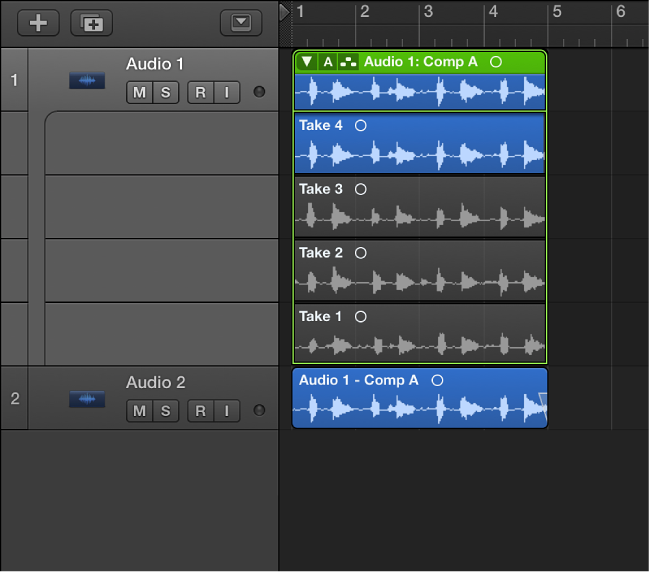Click the Audio 2 waveform track icon

[x=87, y=399]
